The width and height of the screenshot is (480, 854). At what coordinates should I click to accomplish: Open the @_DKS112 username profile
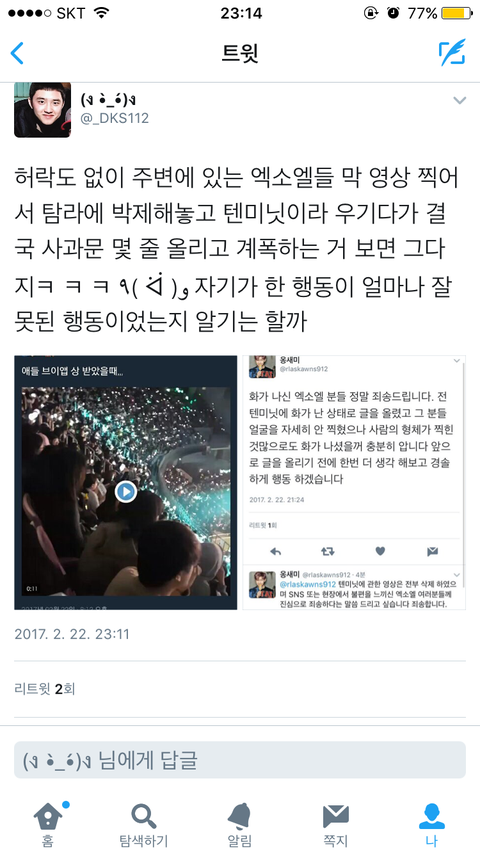(x=114, y=118)
